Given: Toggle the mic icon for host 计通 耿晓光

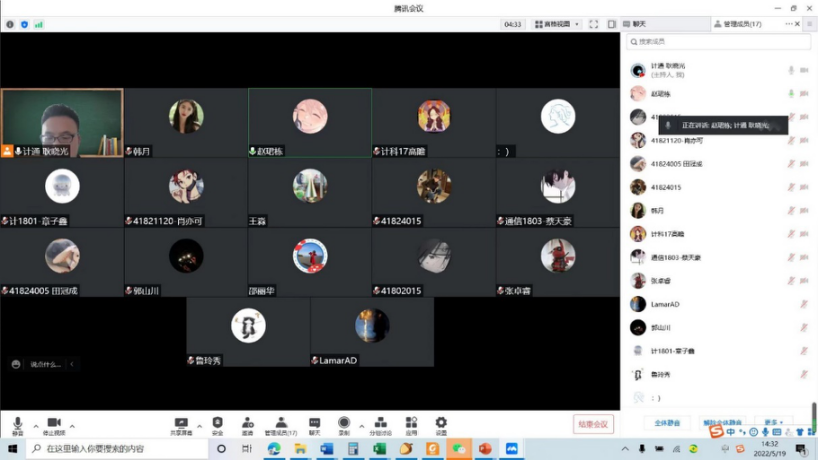Looking at the screenshot, I should [791, 70].
